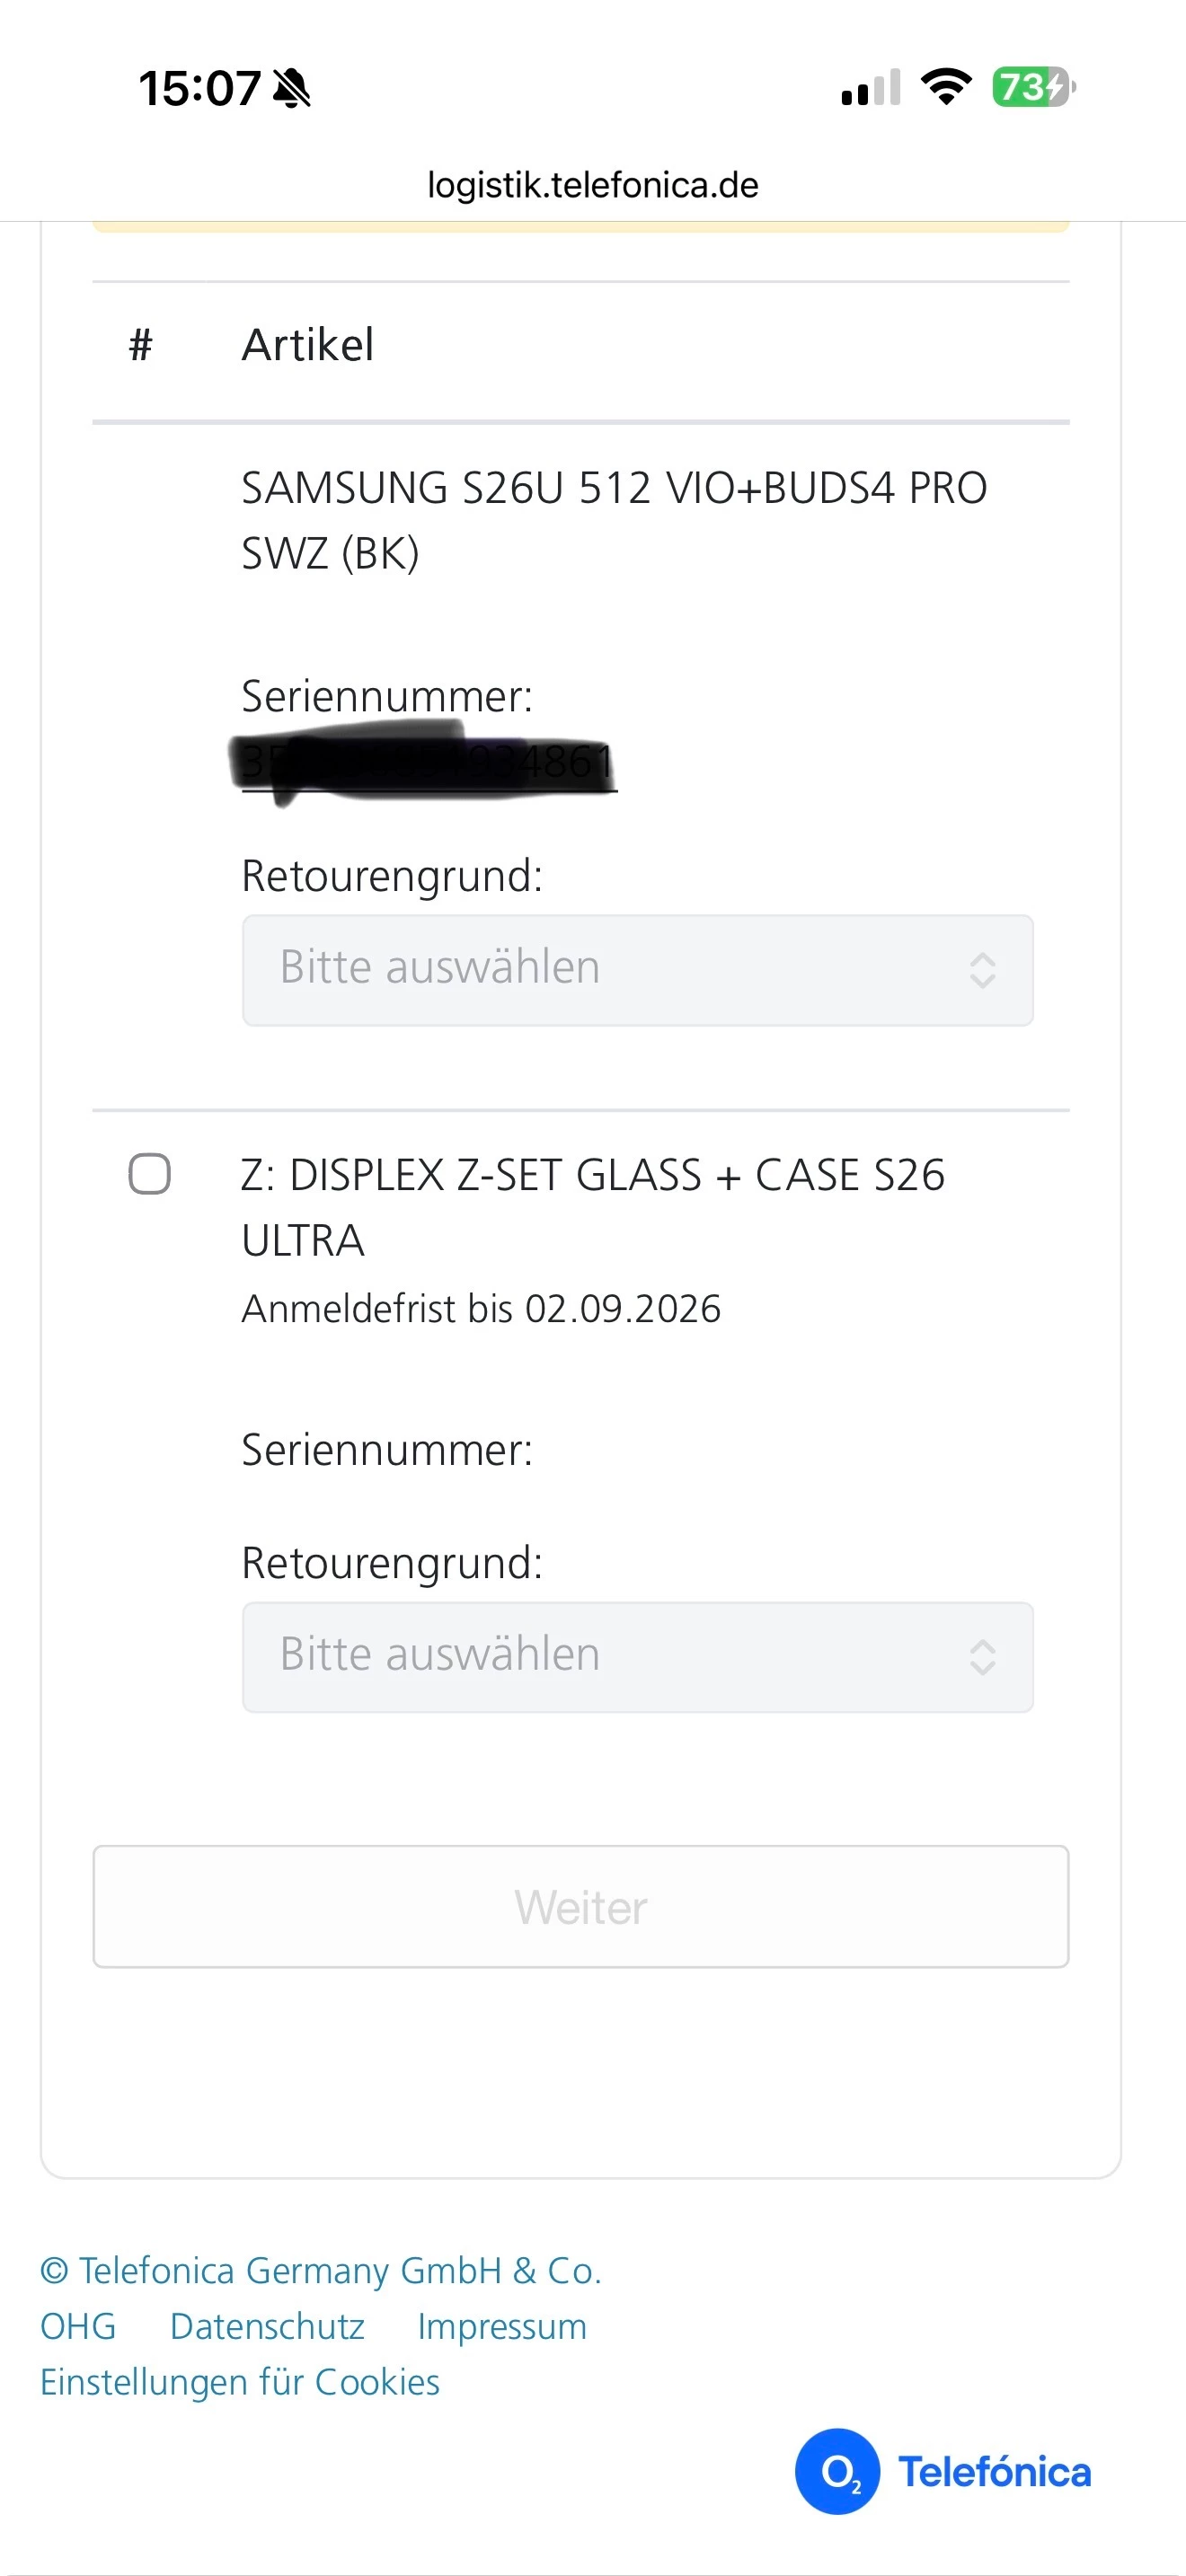Viewport: 1186px width, 2576px height.
Task: Tap the 15:07 clock in status bar
Action: 200,88
